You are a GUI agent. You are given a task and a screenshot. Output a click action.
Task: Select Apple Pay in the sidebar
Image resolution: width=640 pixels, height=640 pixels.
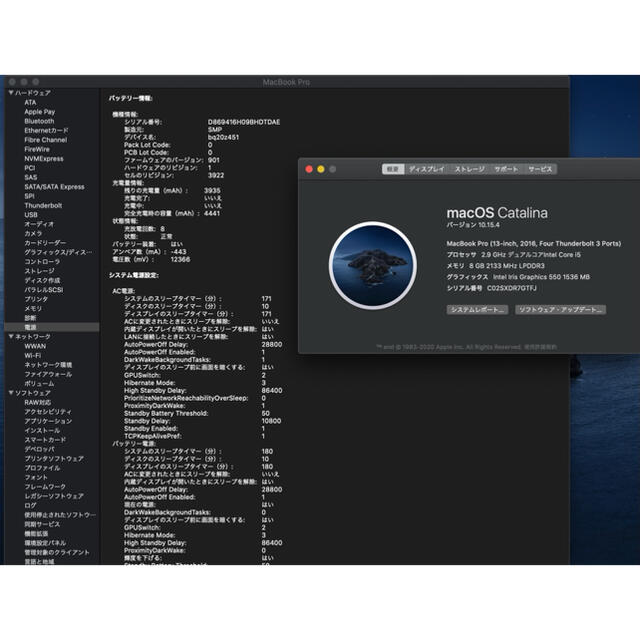point(40,112)
